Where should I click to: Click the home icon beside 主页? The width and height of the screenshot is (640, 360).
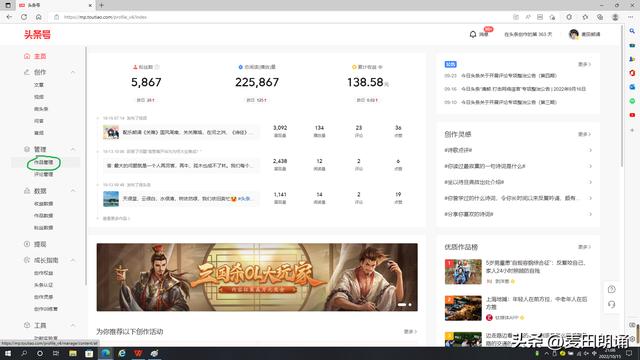[x=27, y=56]
